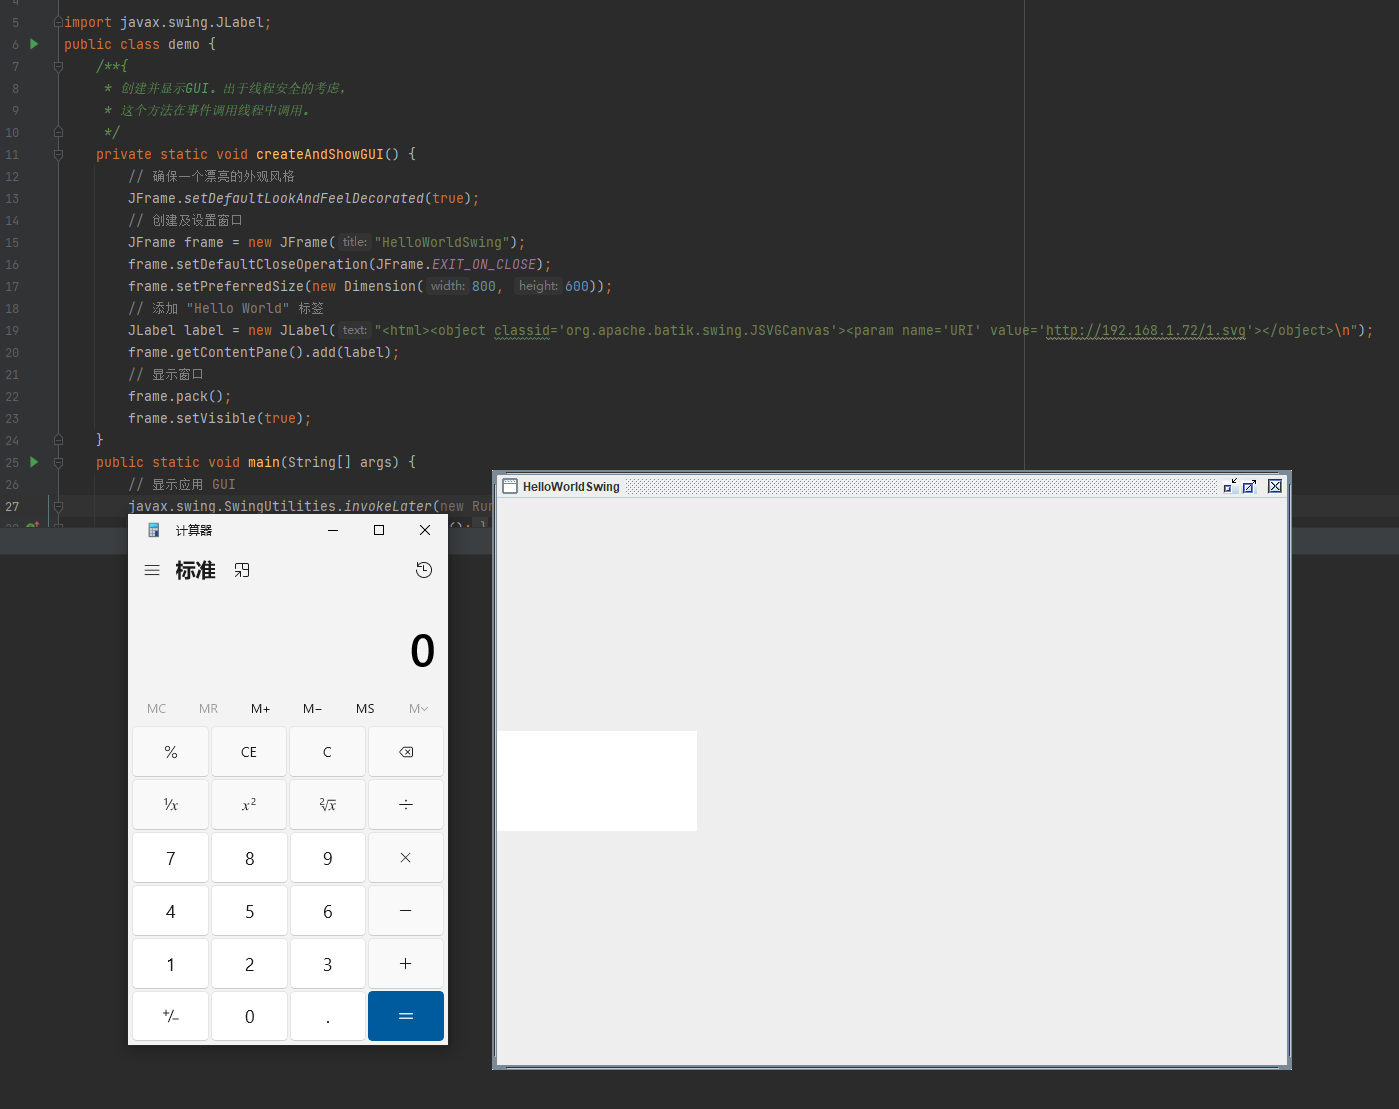Click the square root key

(327, 805)
